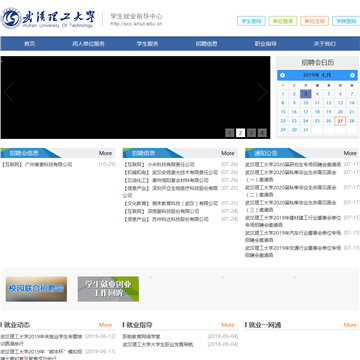The image size is (360, 360).
Task: Open More in 就业指导 section
Action: [x=228, y=325]
